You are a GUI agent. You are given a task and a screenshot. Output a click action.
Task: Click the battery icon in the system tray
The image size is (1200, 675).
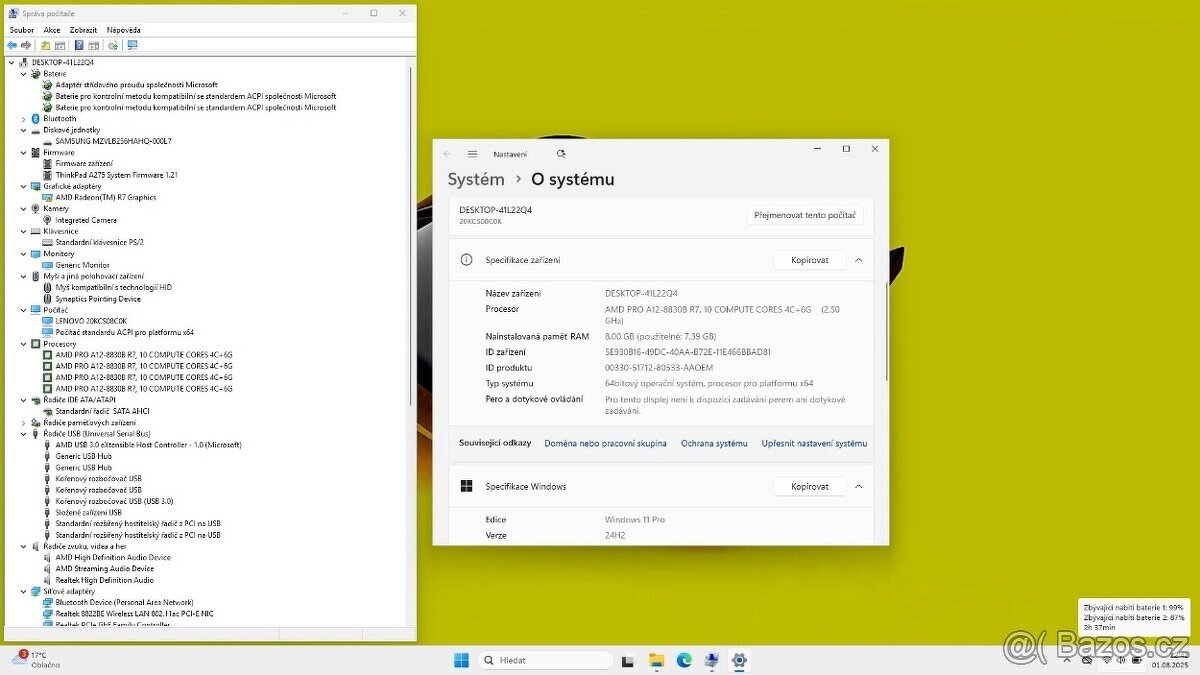click(x=1136, y=660)
